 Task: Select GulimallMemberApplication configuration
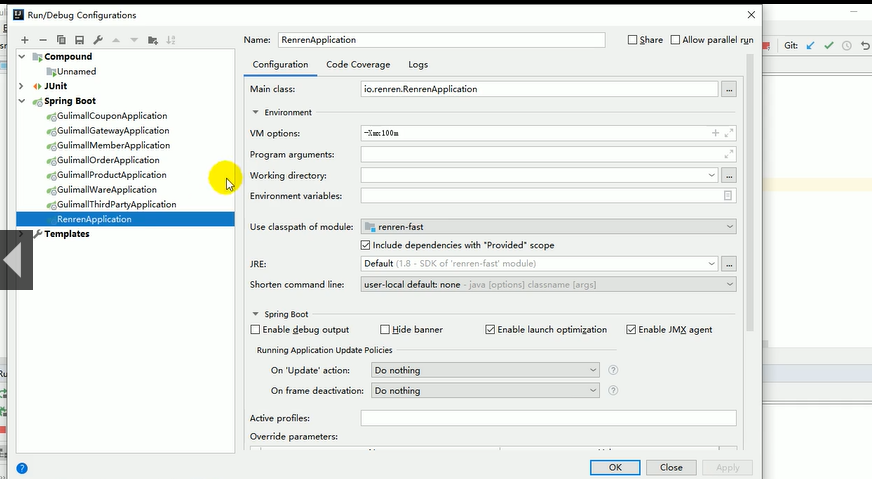113,145
